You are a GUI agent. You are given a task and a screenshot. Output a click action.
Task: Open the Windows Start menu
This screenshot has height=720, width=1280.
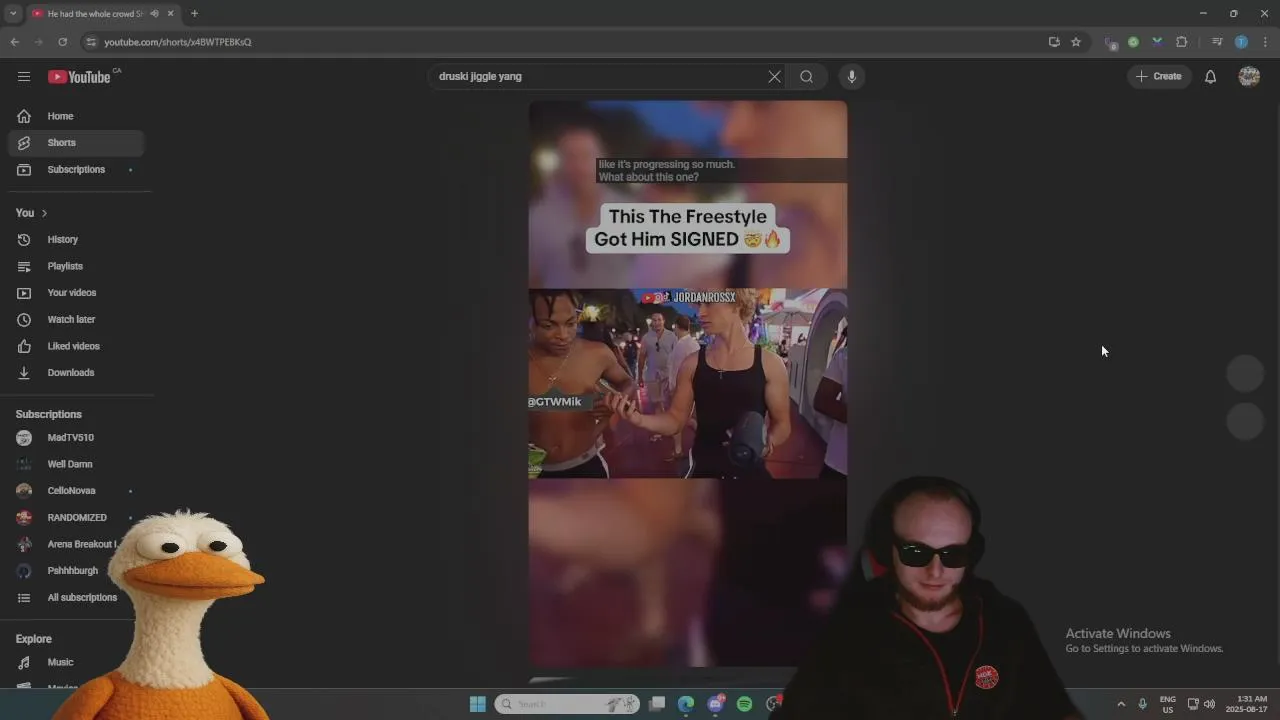click(477, 704)
